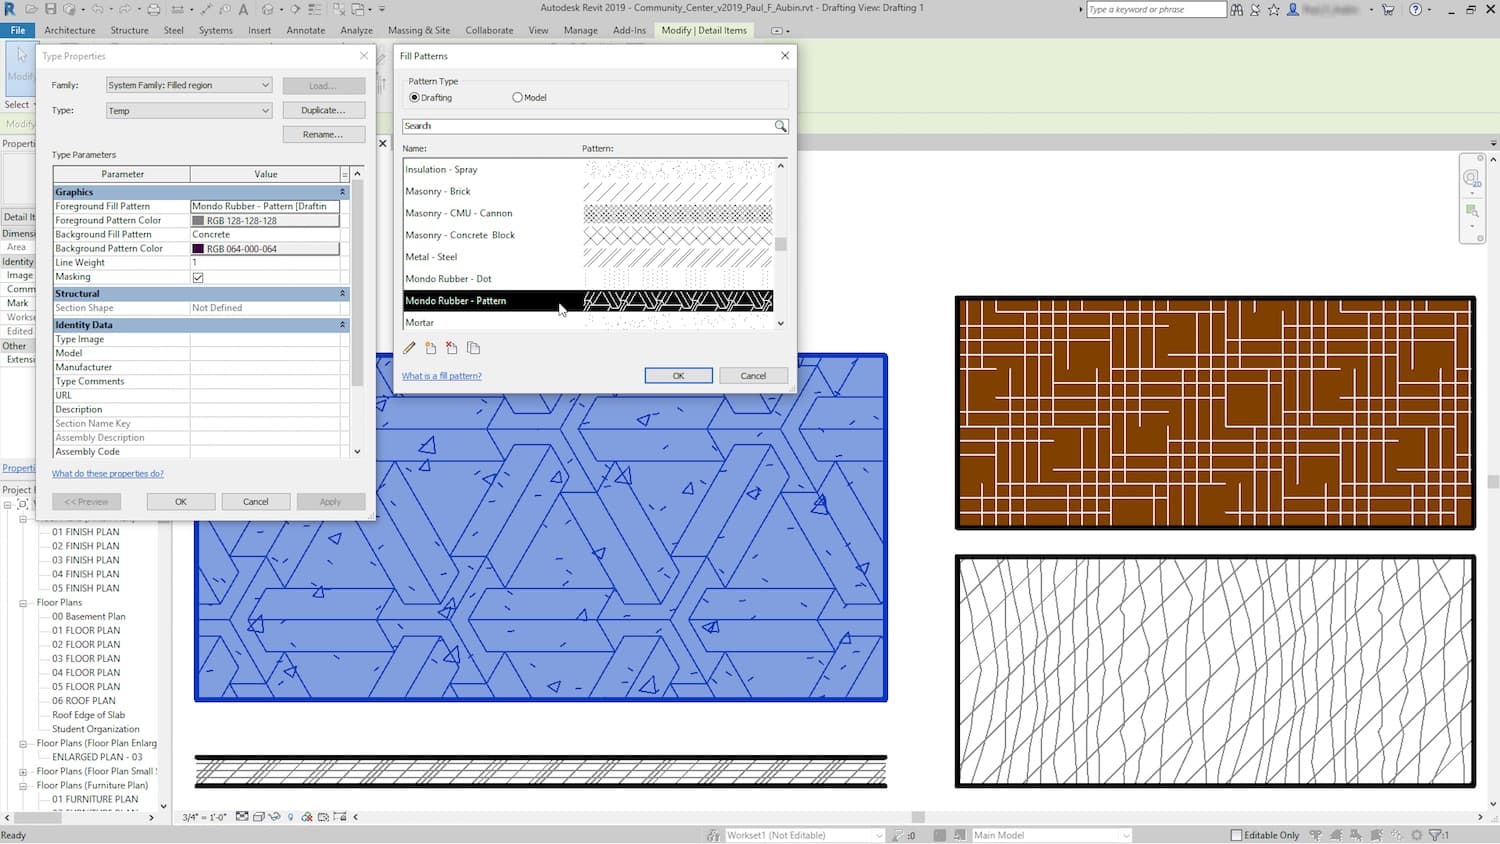Toggle the Masking checkbox
Image resolution: width=1500 pixels, height=844 pixels.
click(198, 277)
